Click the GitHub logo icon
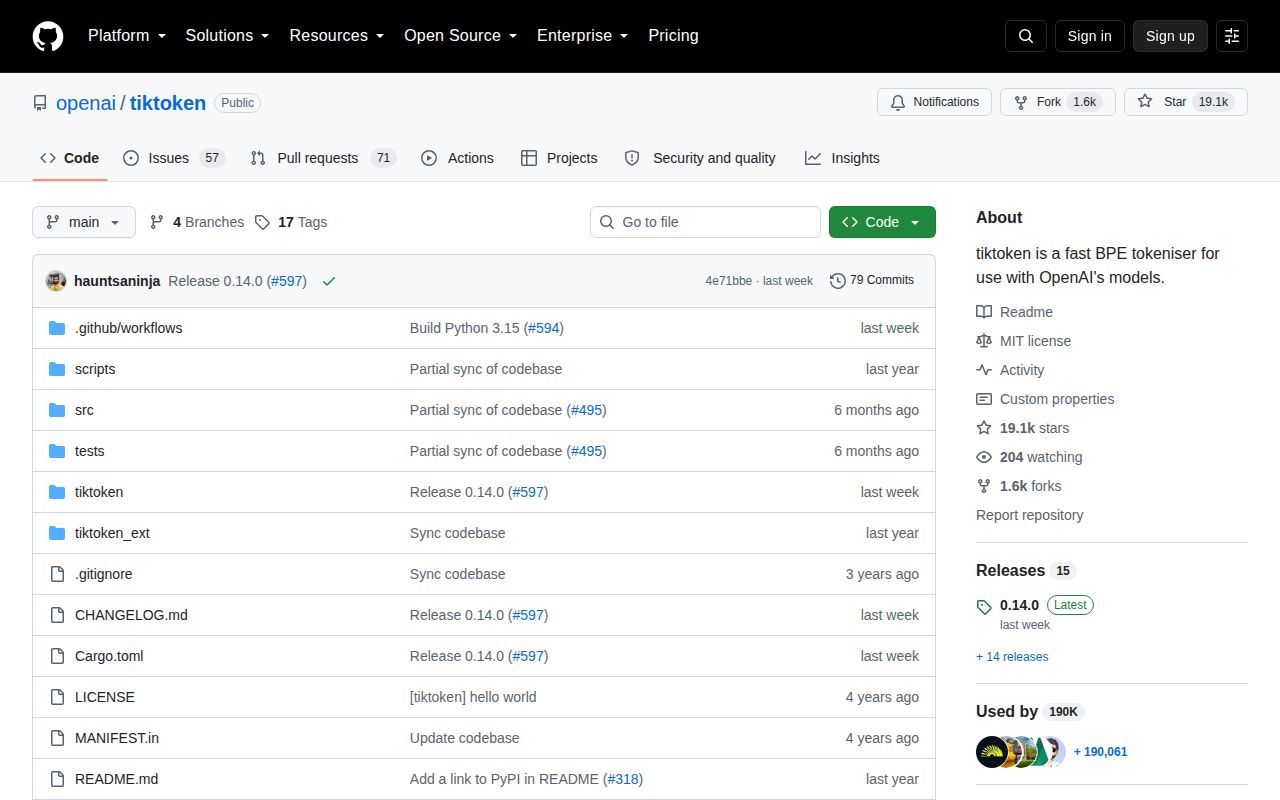Image resolution: width=1280 pixels, height=800 pixels. [x=48, y=36]
